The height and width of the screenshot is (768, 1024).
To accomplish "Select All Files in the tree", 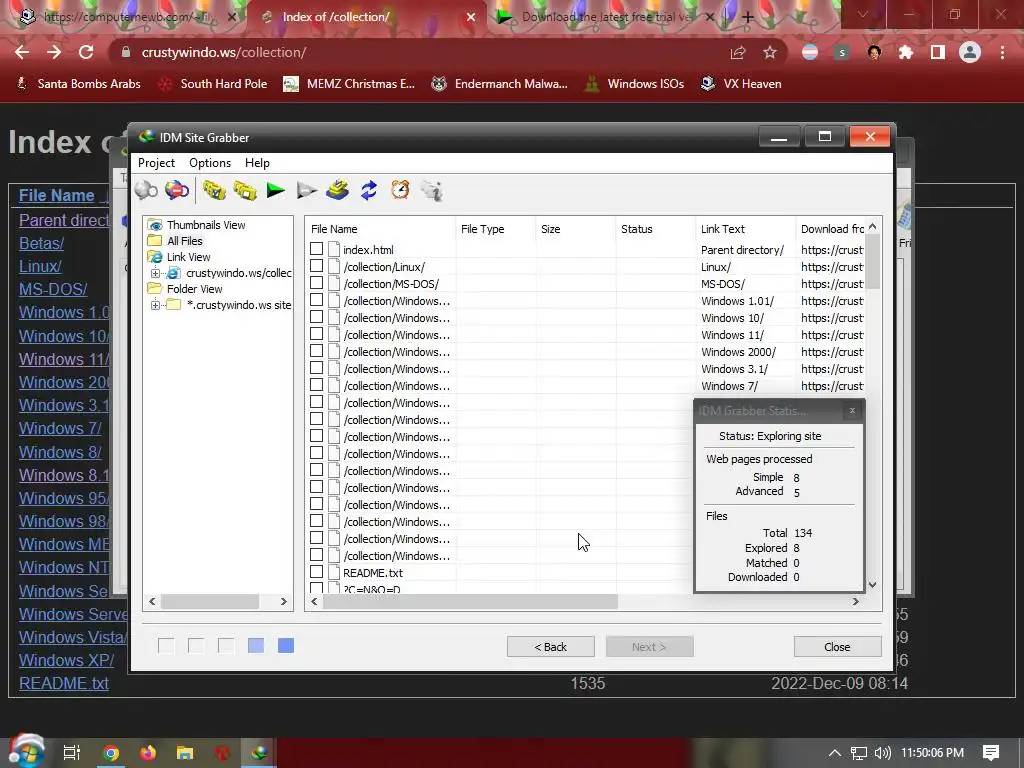I will click(x=184, y=241).
